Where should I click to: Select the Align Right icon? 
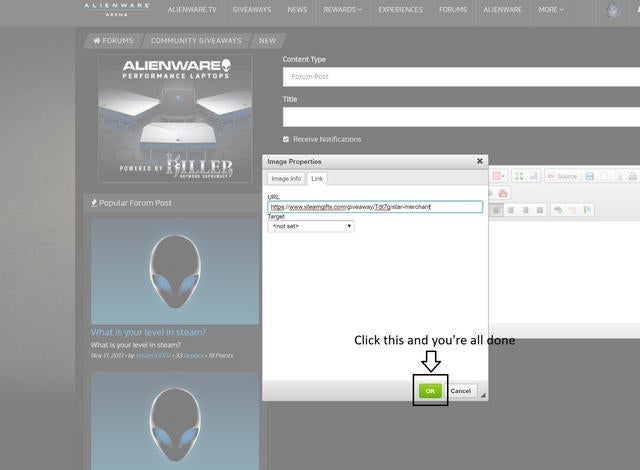click(525, 210)
